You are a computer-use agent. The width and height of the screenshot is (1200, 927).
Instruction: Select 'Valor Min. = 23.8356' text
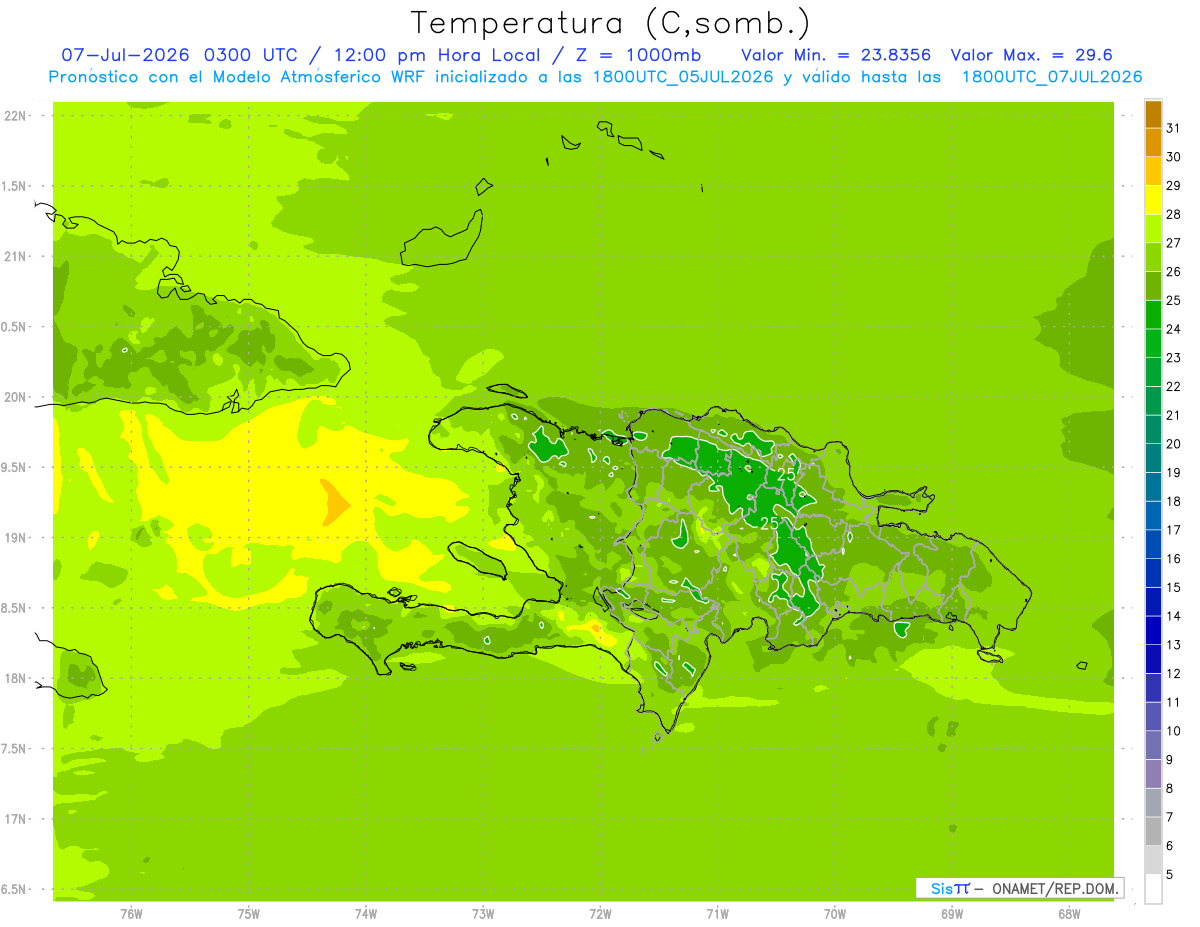click(836, 55)
